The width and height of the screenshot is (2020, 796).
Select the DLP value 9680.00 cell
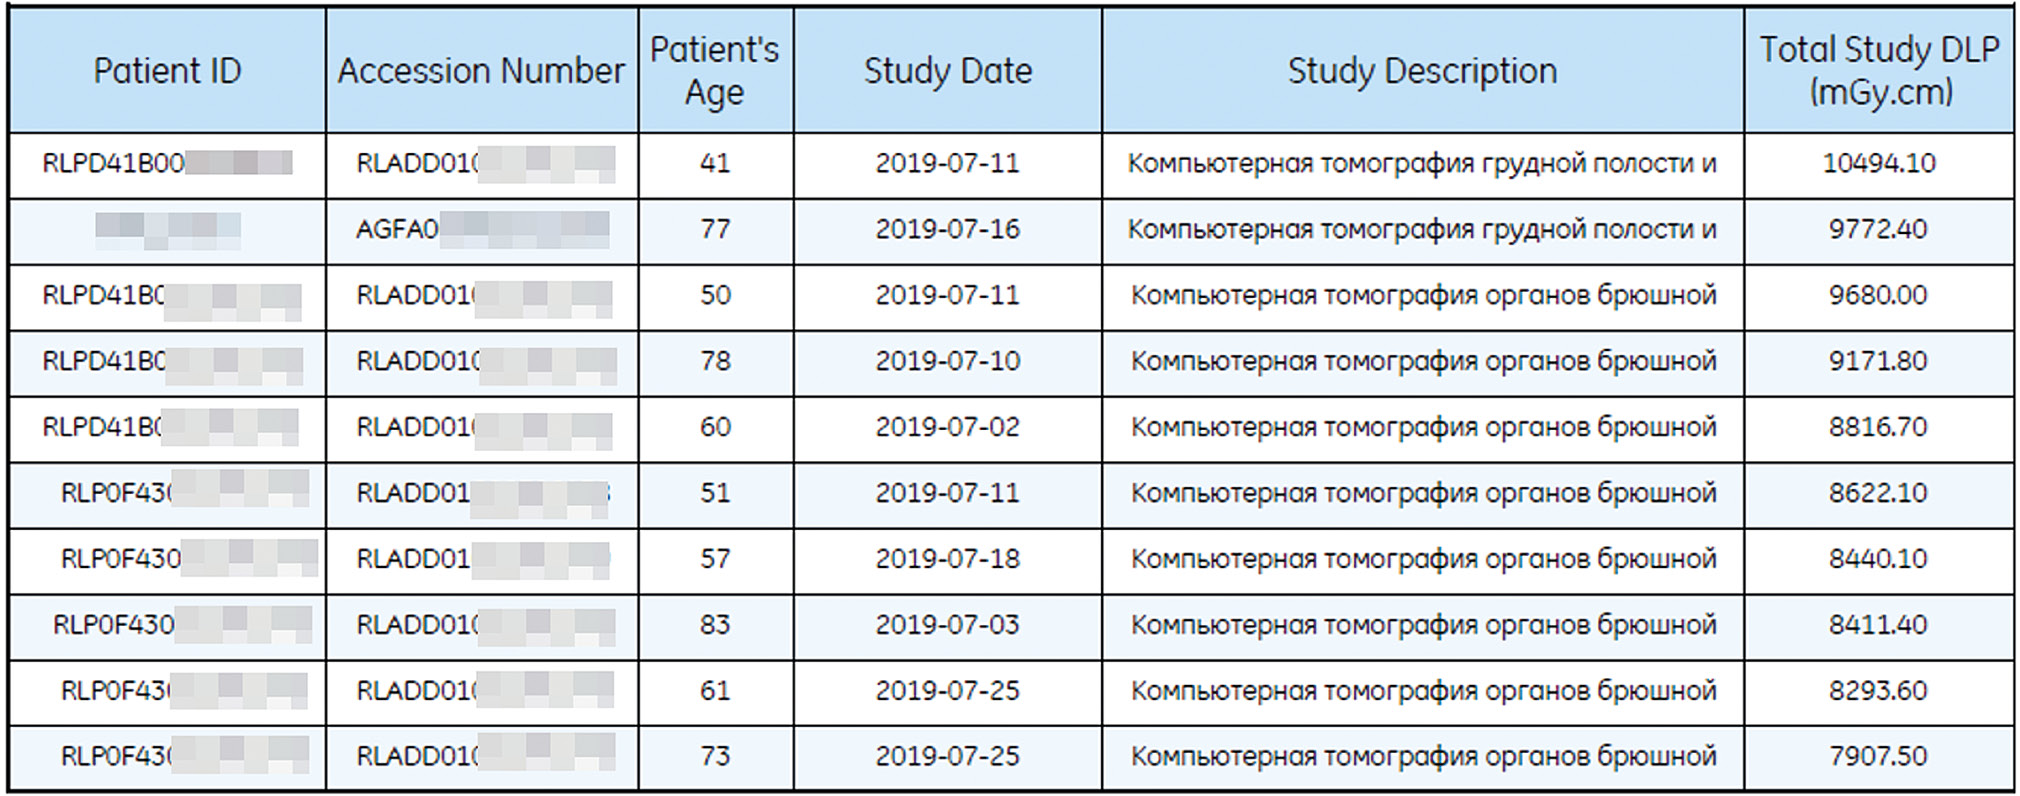coord(1878,295)
